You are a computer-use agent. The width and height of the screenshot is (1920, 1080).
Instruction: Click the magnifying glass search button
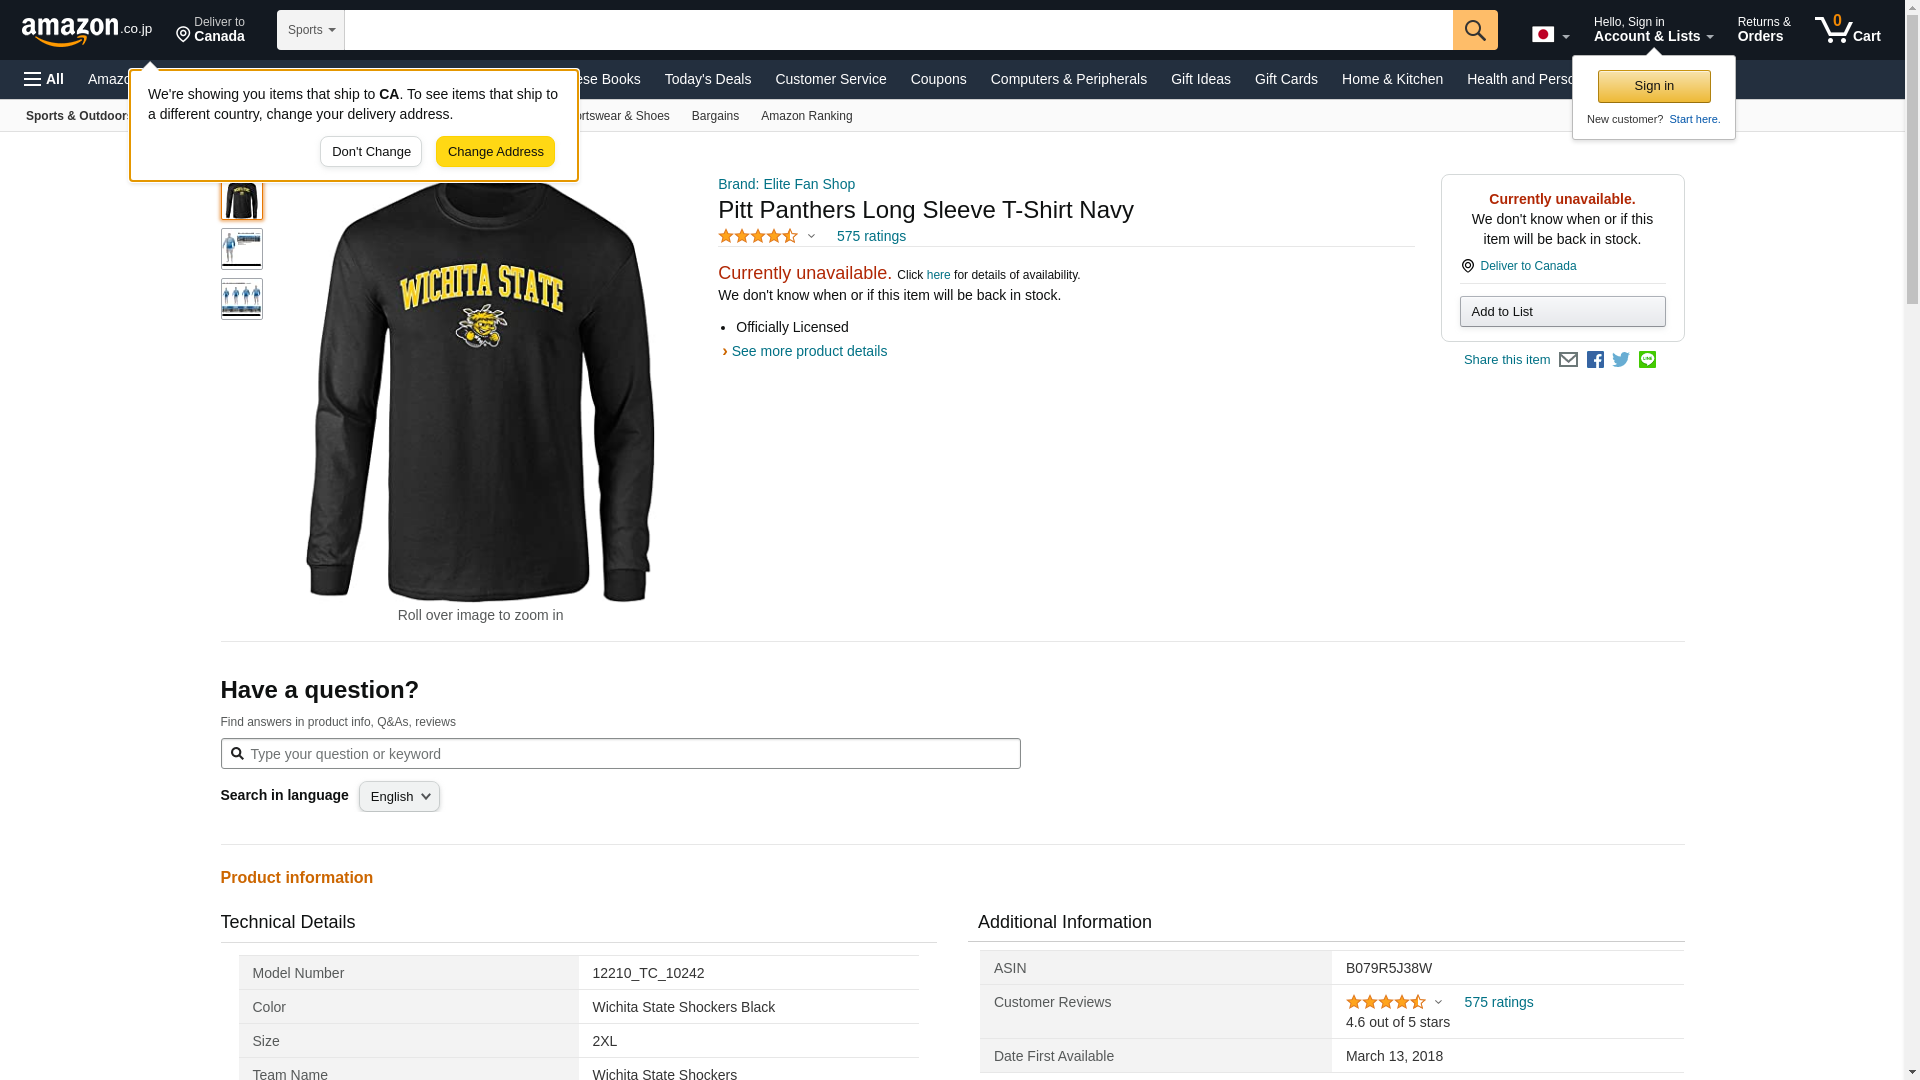(1475, 30)
